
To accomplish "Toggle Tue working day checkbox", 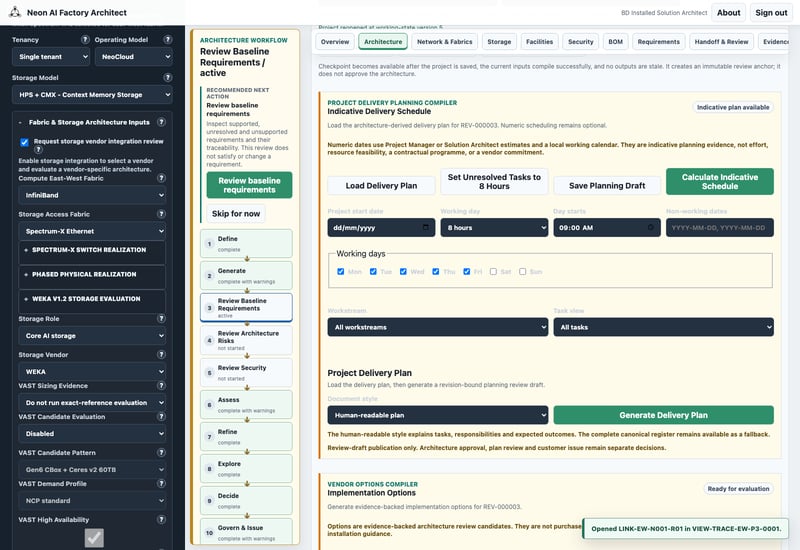I will pyautogui.click(x=373, y=271).
